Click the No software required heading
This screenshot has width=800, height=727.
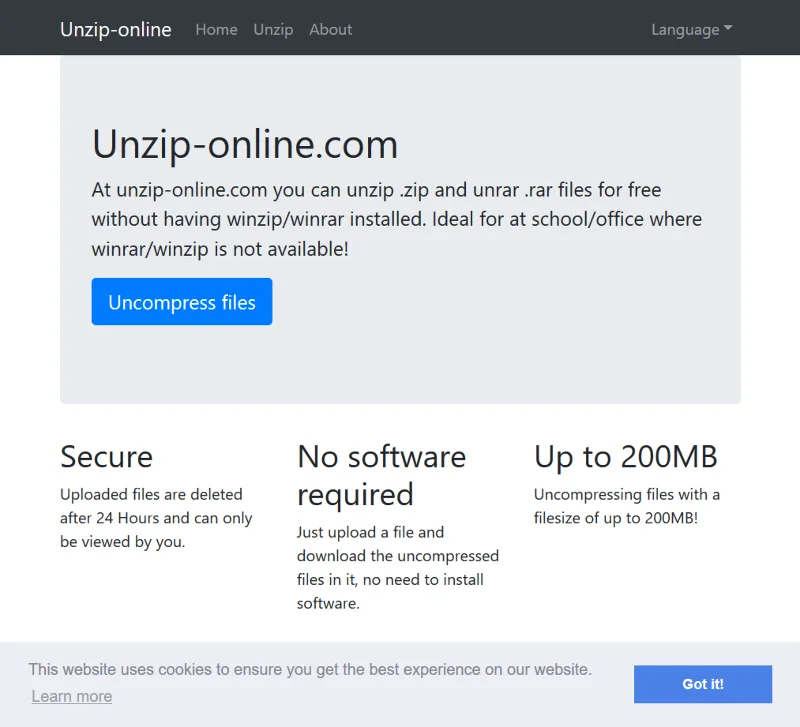381,475
